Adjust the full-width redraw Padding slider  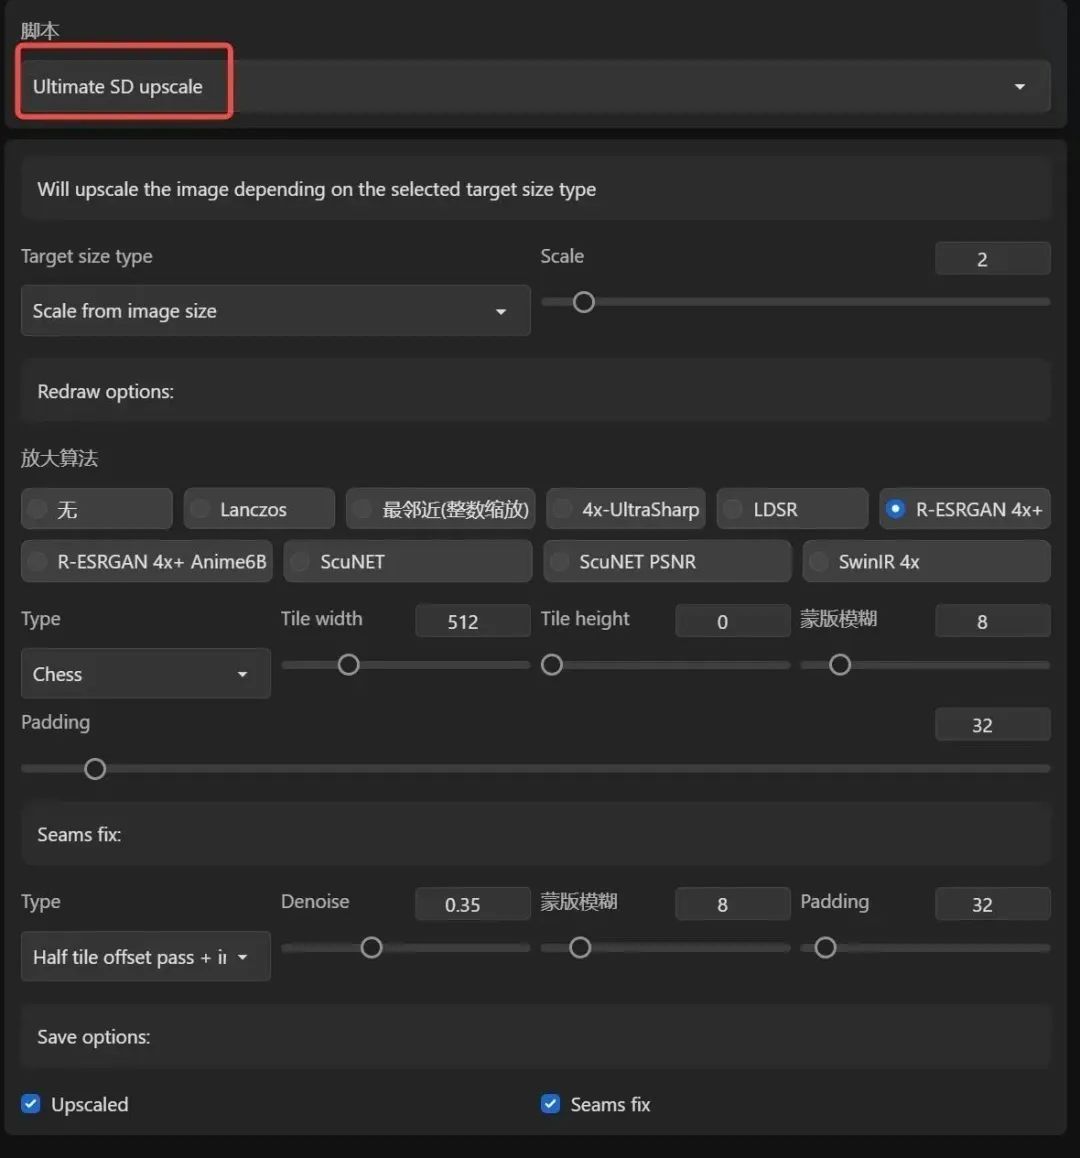[95, 769]
